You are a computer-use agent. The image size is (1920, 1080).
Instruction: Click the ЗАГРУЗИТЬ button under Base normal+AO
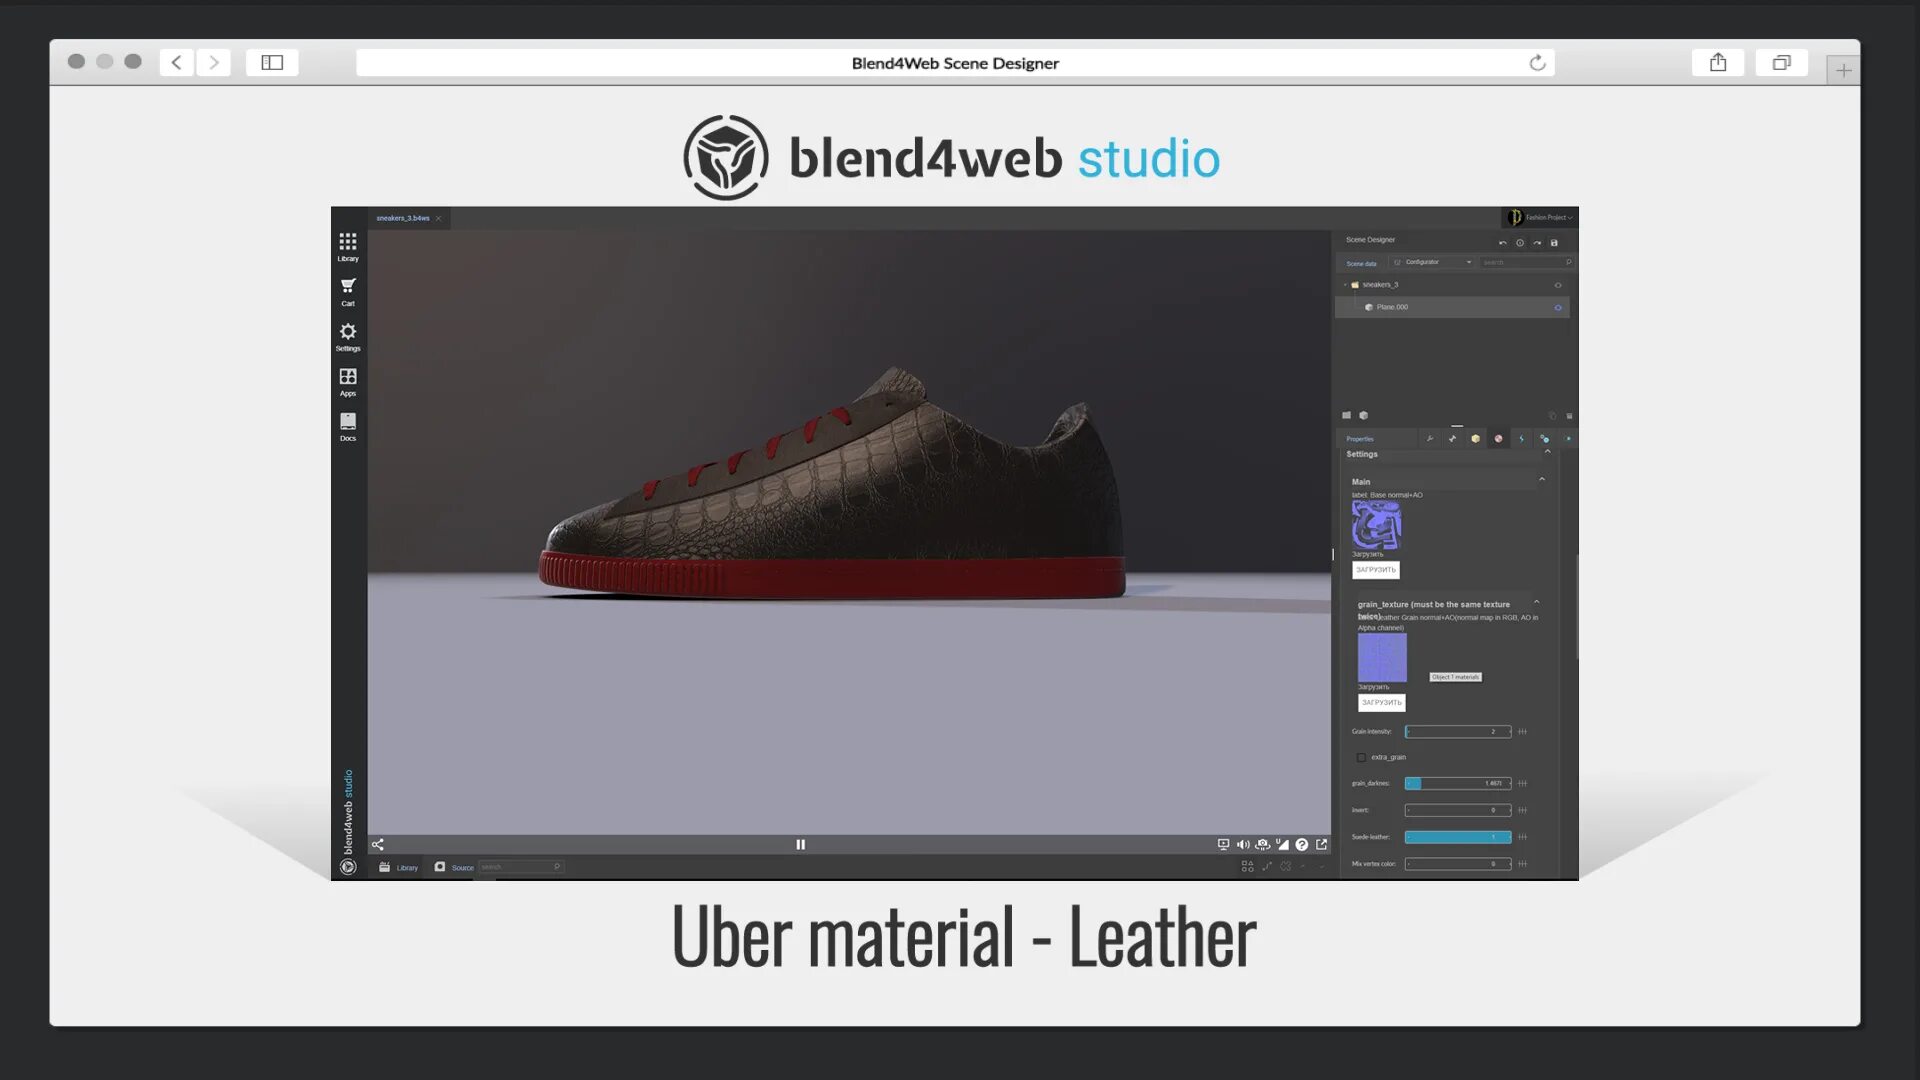pos(1375,570)
